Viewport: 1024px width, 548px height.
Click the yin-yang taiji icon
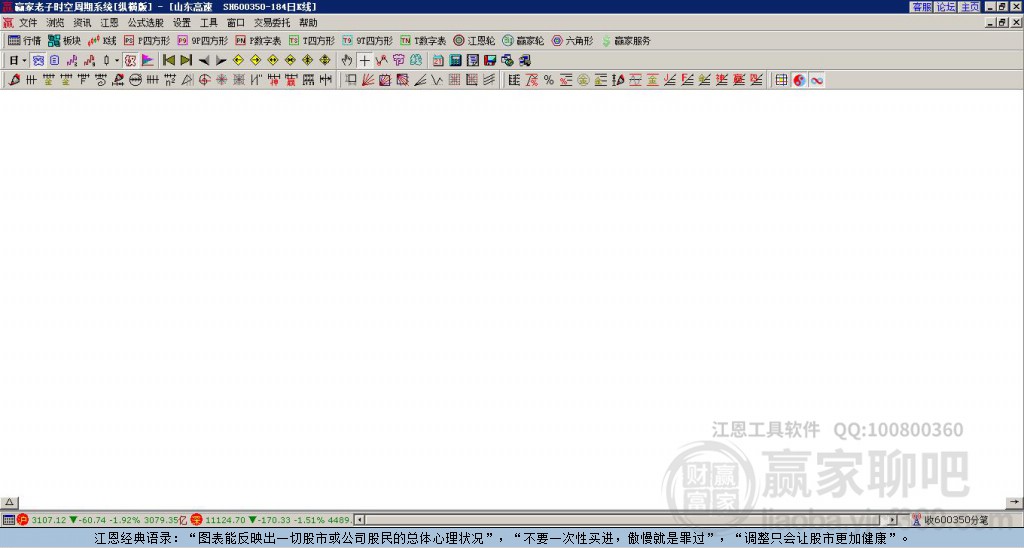(x=799, y=80)
